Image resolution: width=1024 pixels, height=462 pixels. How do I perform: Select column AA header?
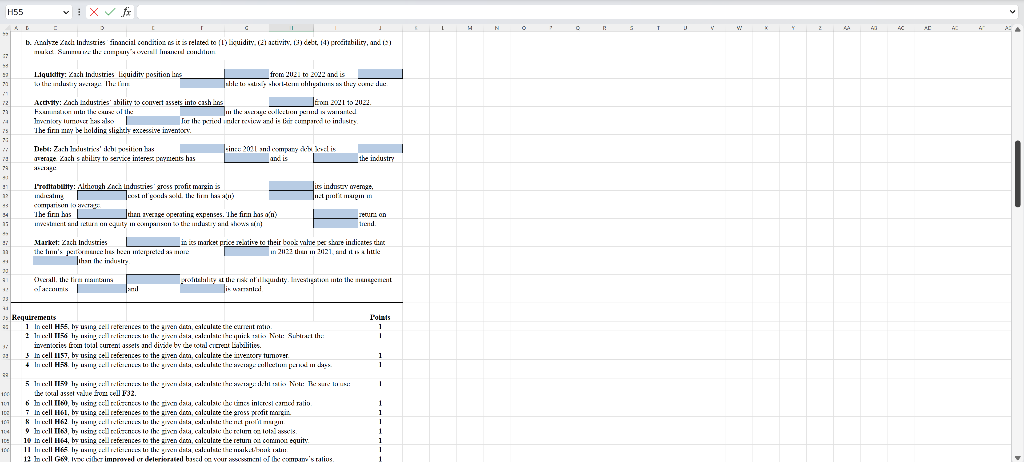(x=846, y=28)
